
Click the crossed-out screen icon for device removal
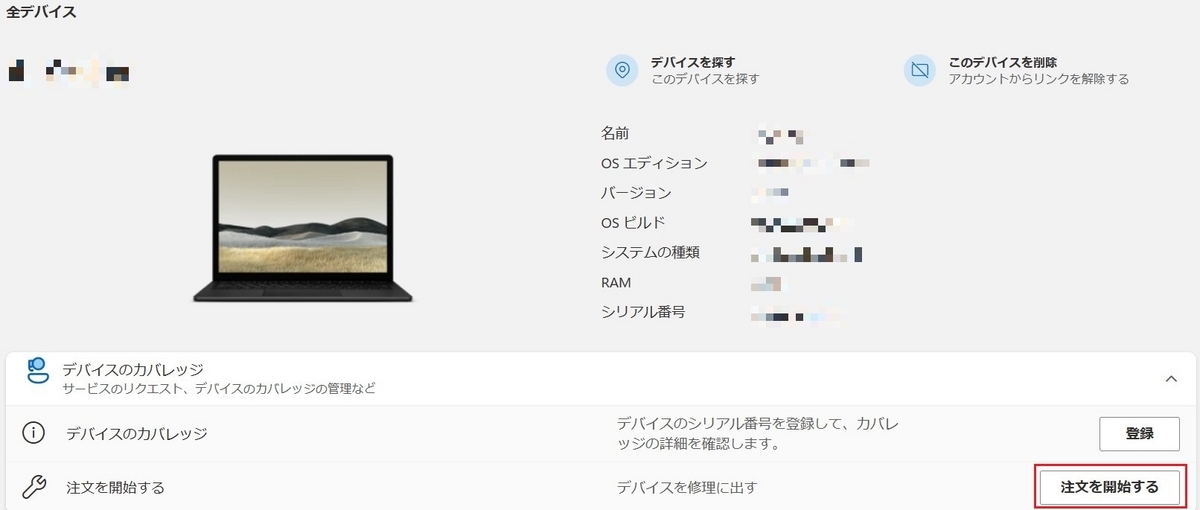919,70
